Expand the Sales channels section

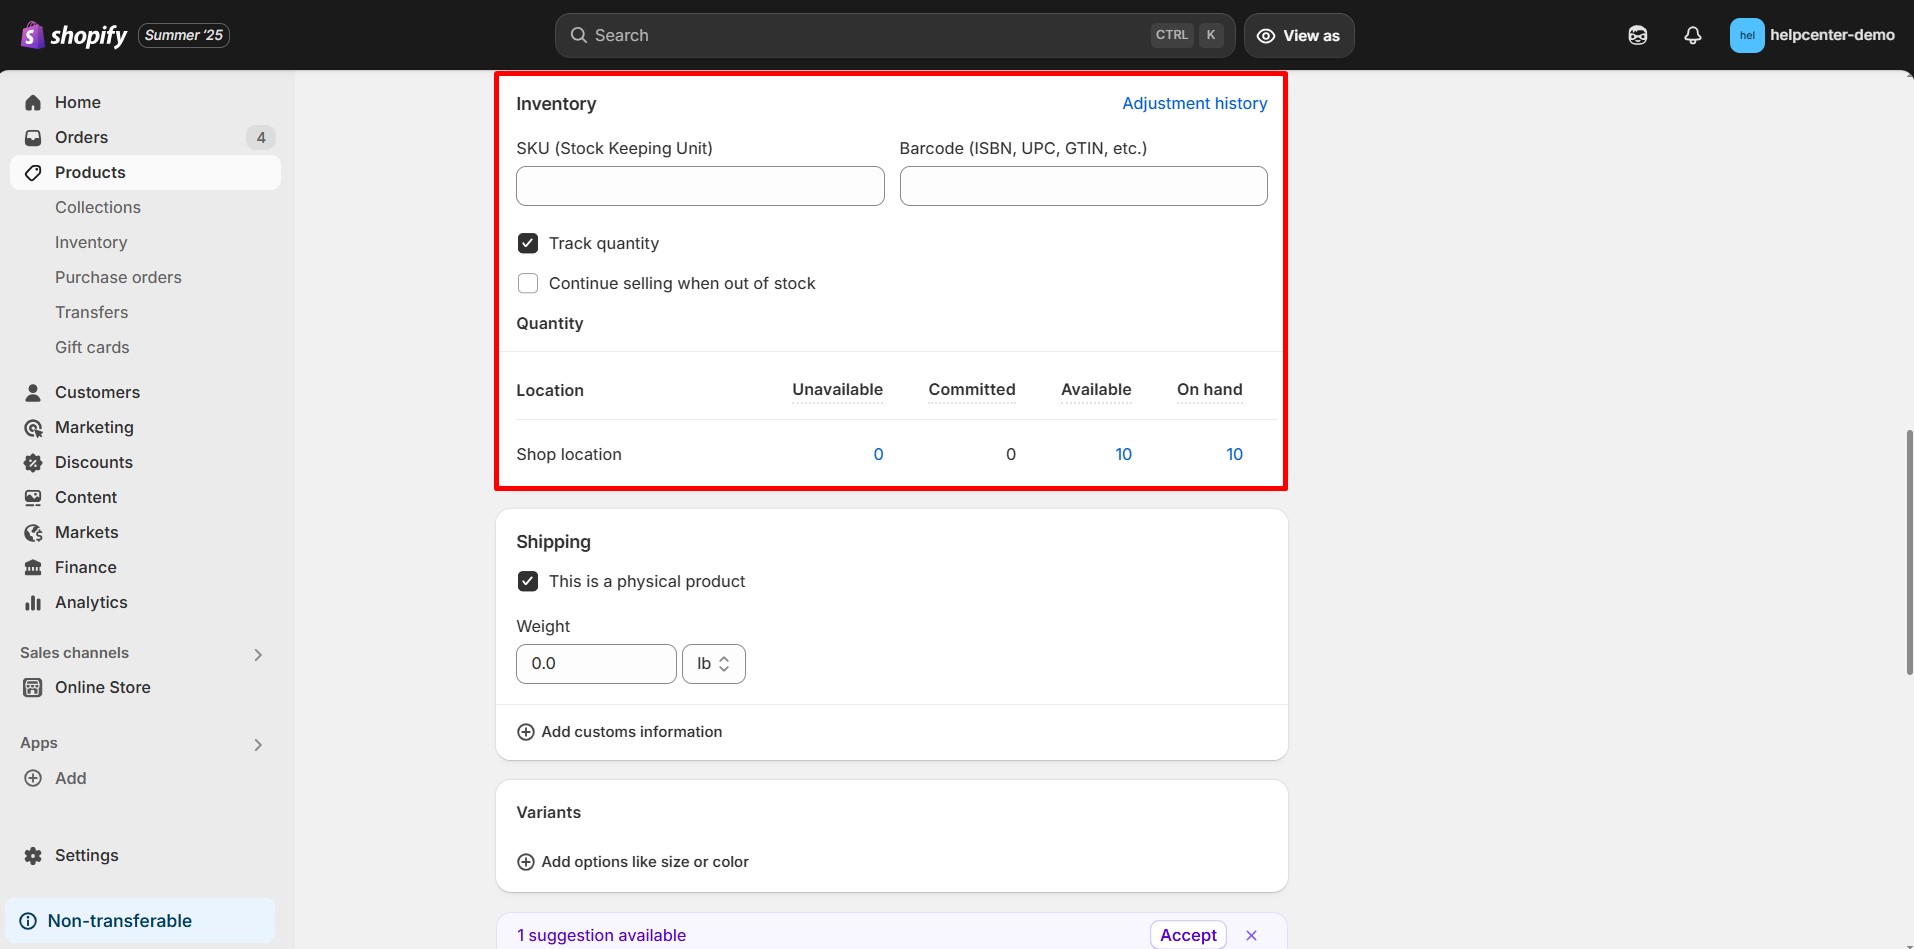pyautogui.click(x=258, y=653)
